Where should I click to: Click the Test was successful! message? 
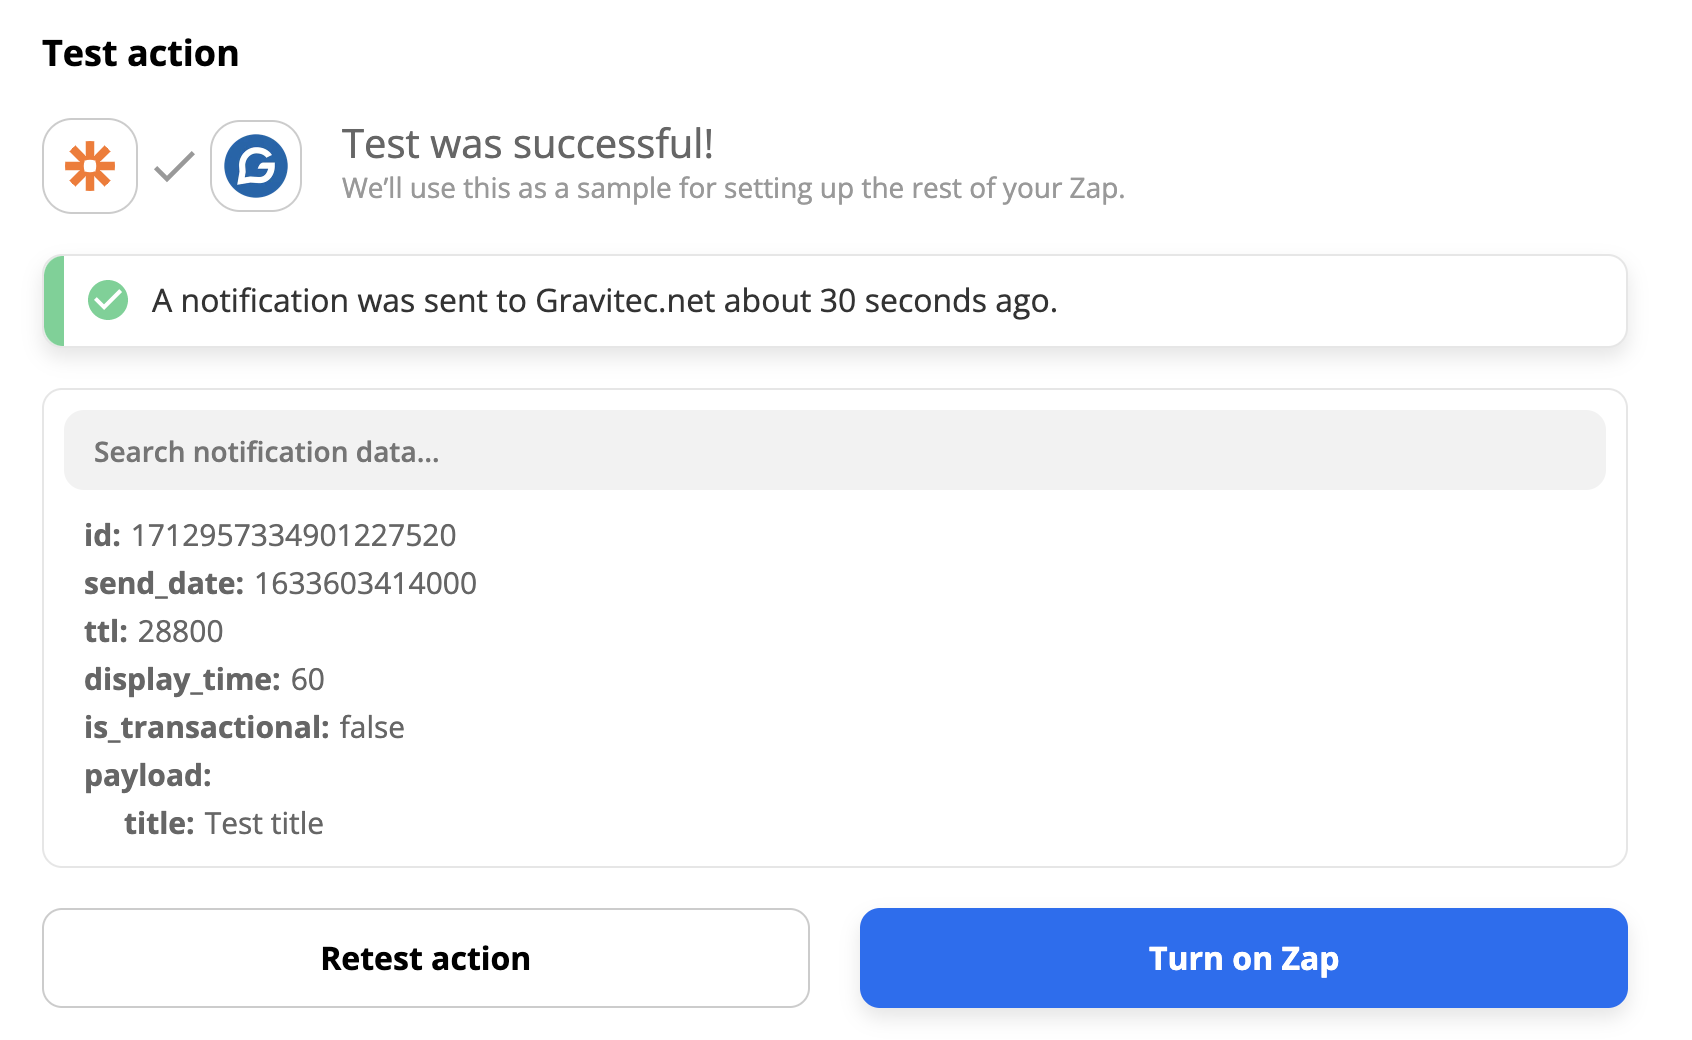click(528, 144)
